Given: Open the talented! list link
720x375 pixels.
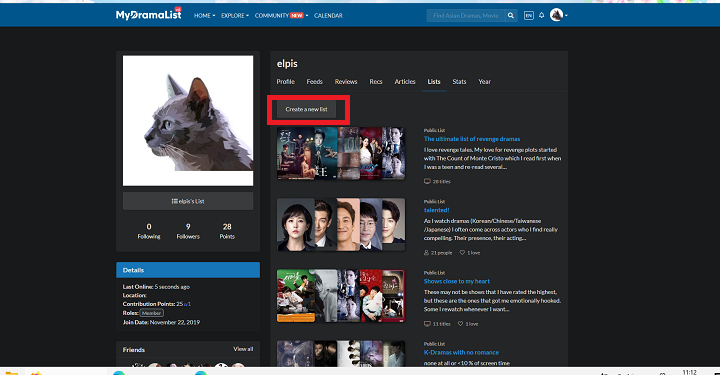Looking at the screenshot, I should (437, 210).
